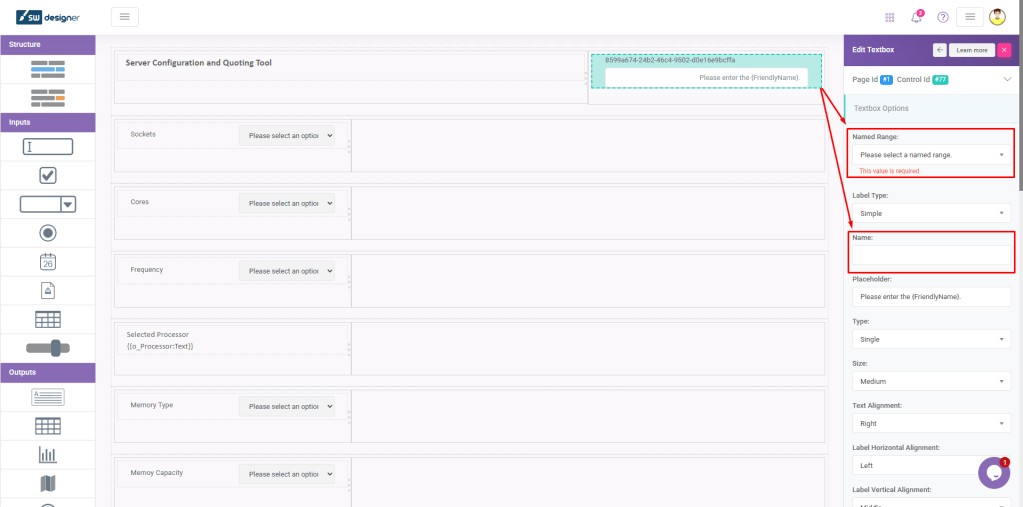This screenshot has width=1023, height=507.
Task: Close the Edit Textbox panel
Action: click(1004, 49)
